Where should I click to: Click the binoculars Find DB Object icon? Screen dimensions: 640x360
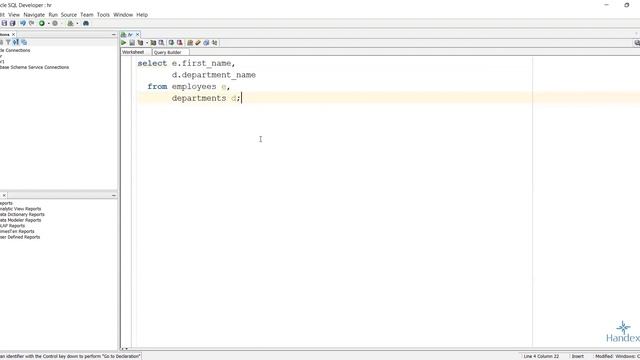[86, 23]
